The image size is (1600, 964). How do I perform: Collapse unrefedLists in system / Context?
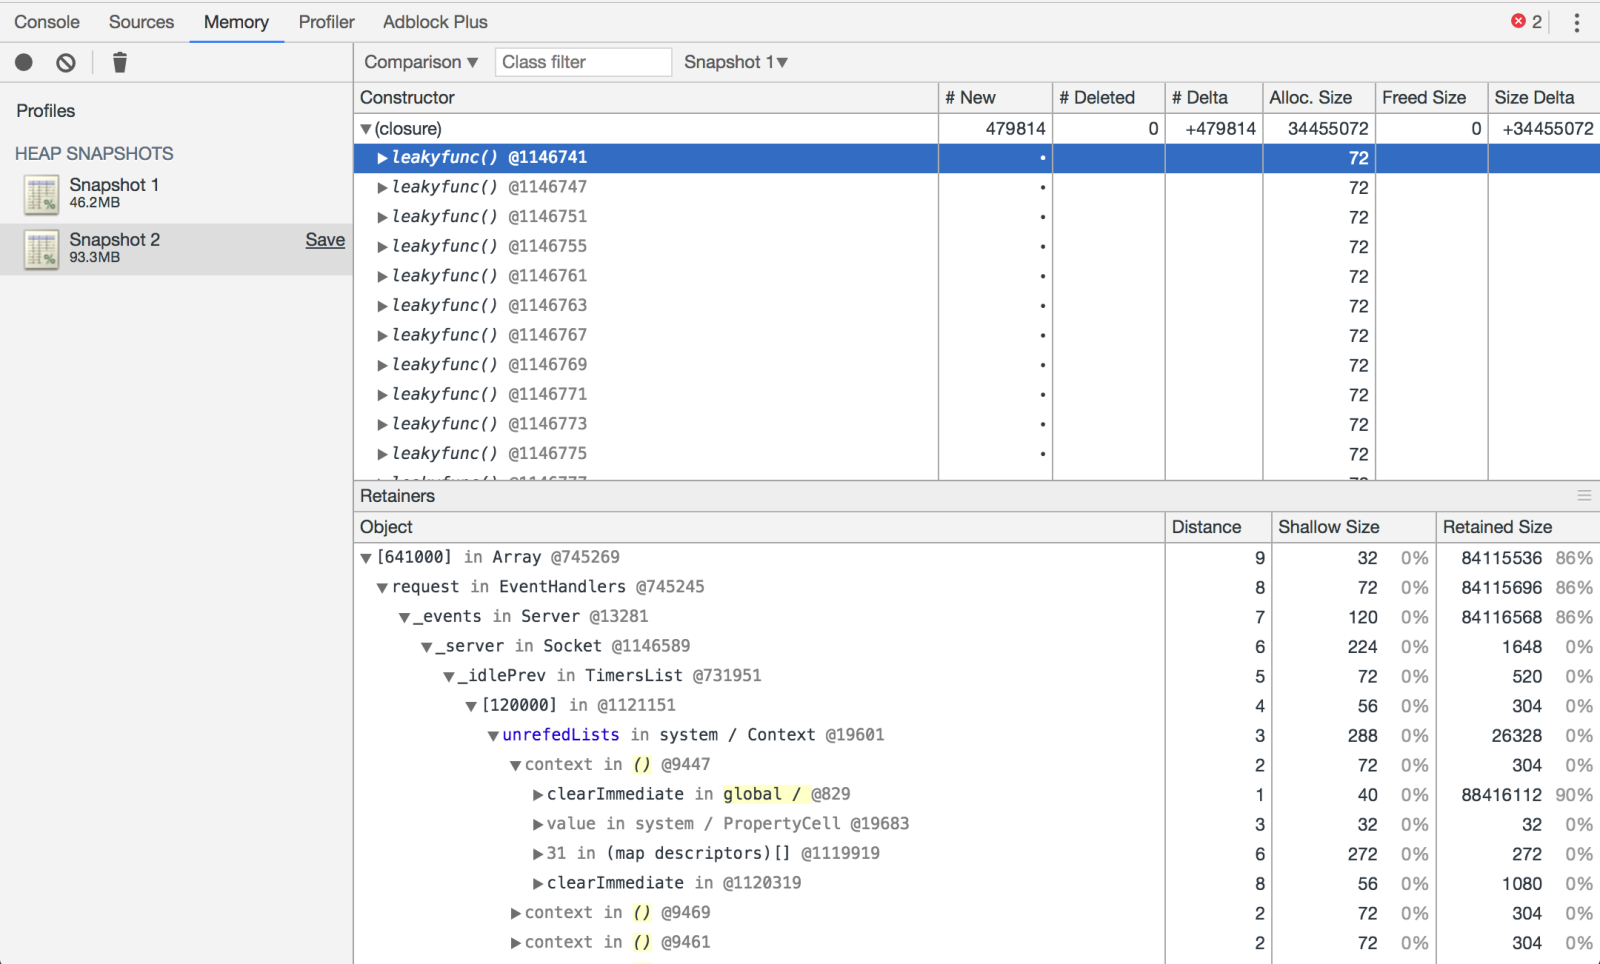click(493, 736)
